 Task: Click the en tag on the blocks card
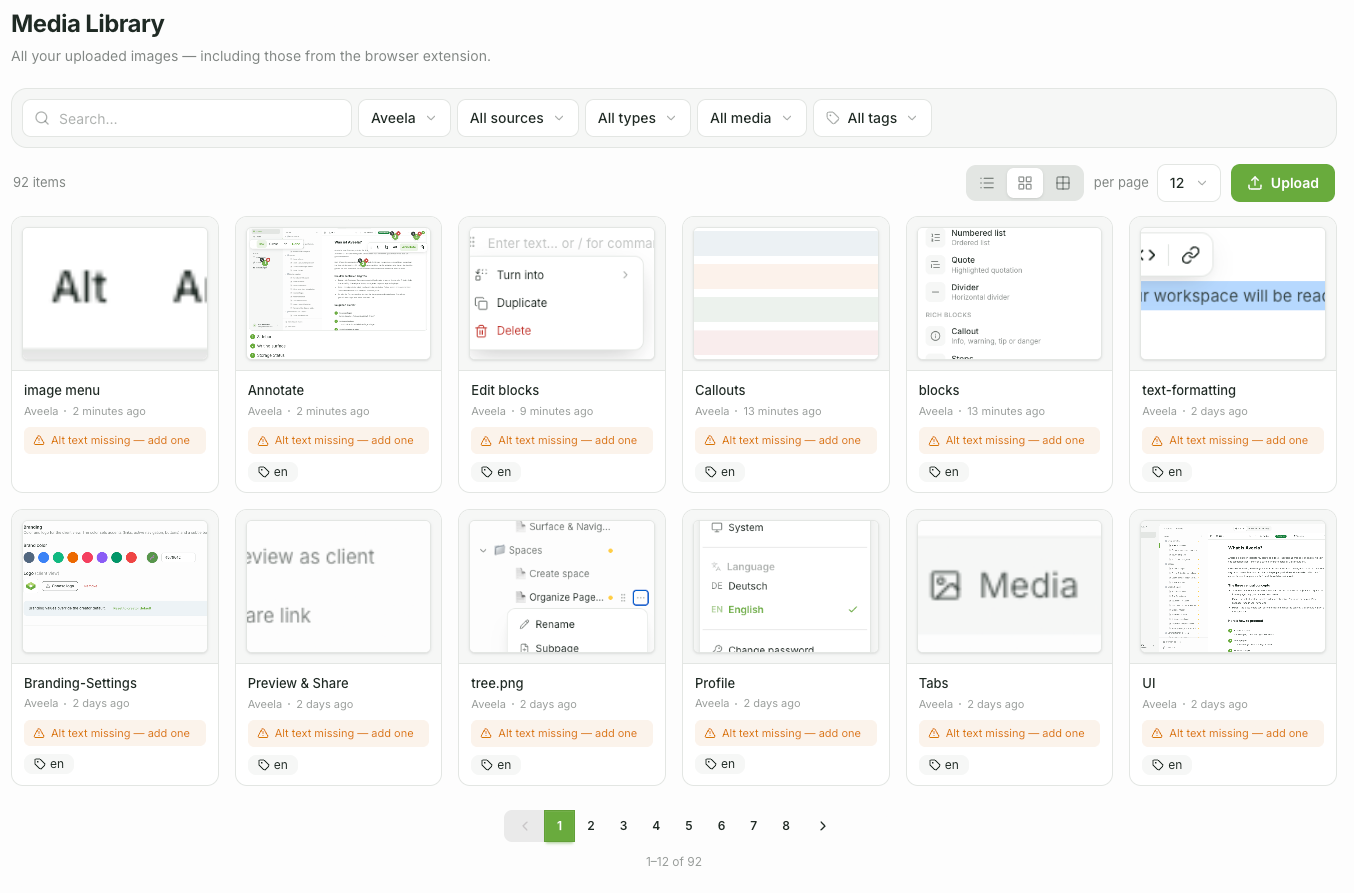tap(944, 472)
